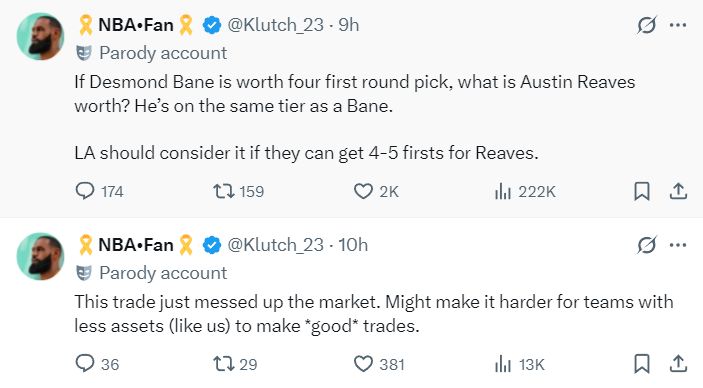Open @Klutch_23 handle on 9h tweet
Image resolution: width=703 pixels, height=388 pixels.
click(x=275, y=25)
